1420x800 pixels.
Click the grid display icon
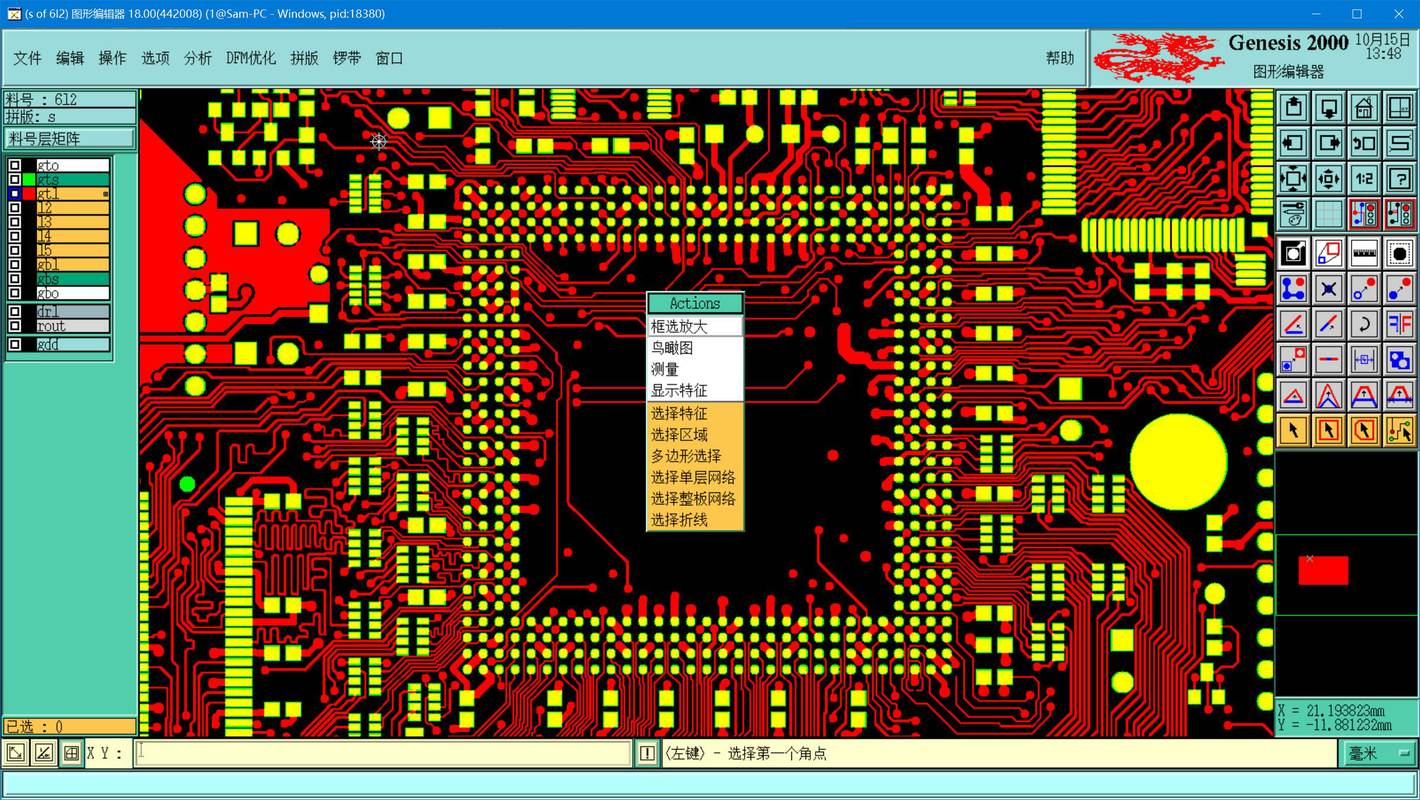[1328, 214]
